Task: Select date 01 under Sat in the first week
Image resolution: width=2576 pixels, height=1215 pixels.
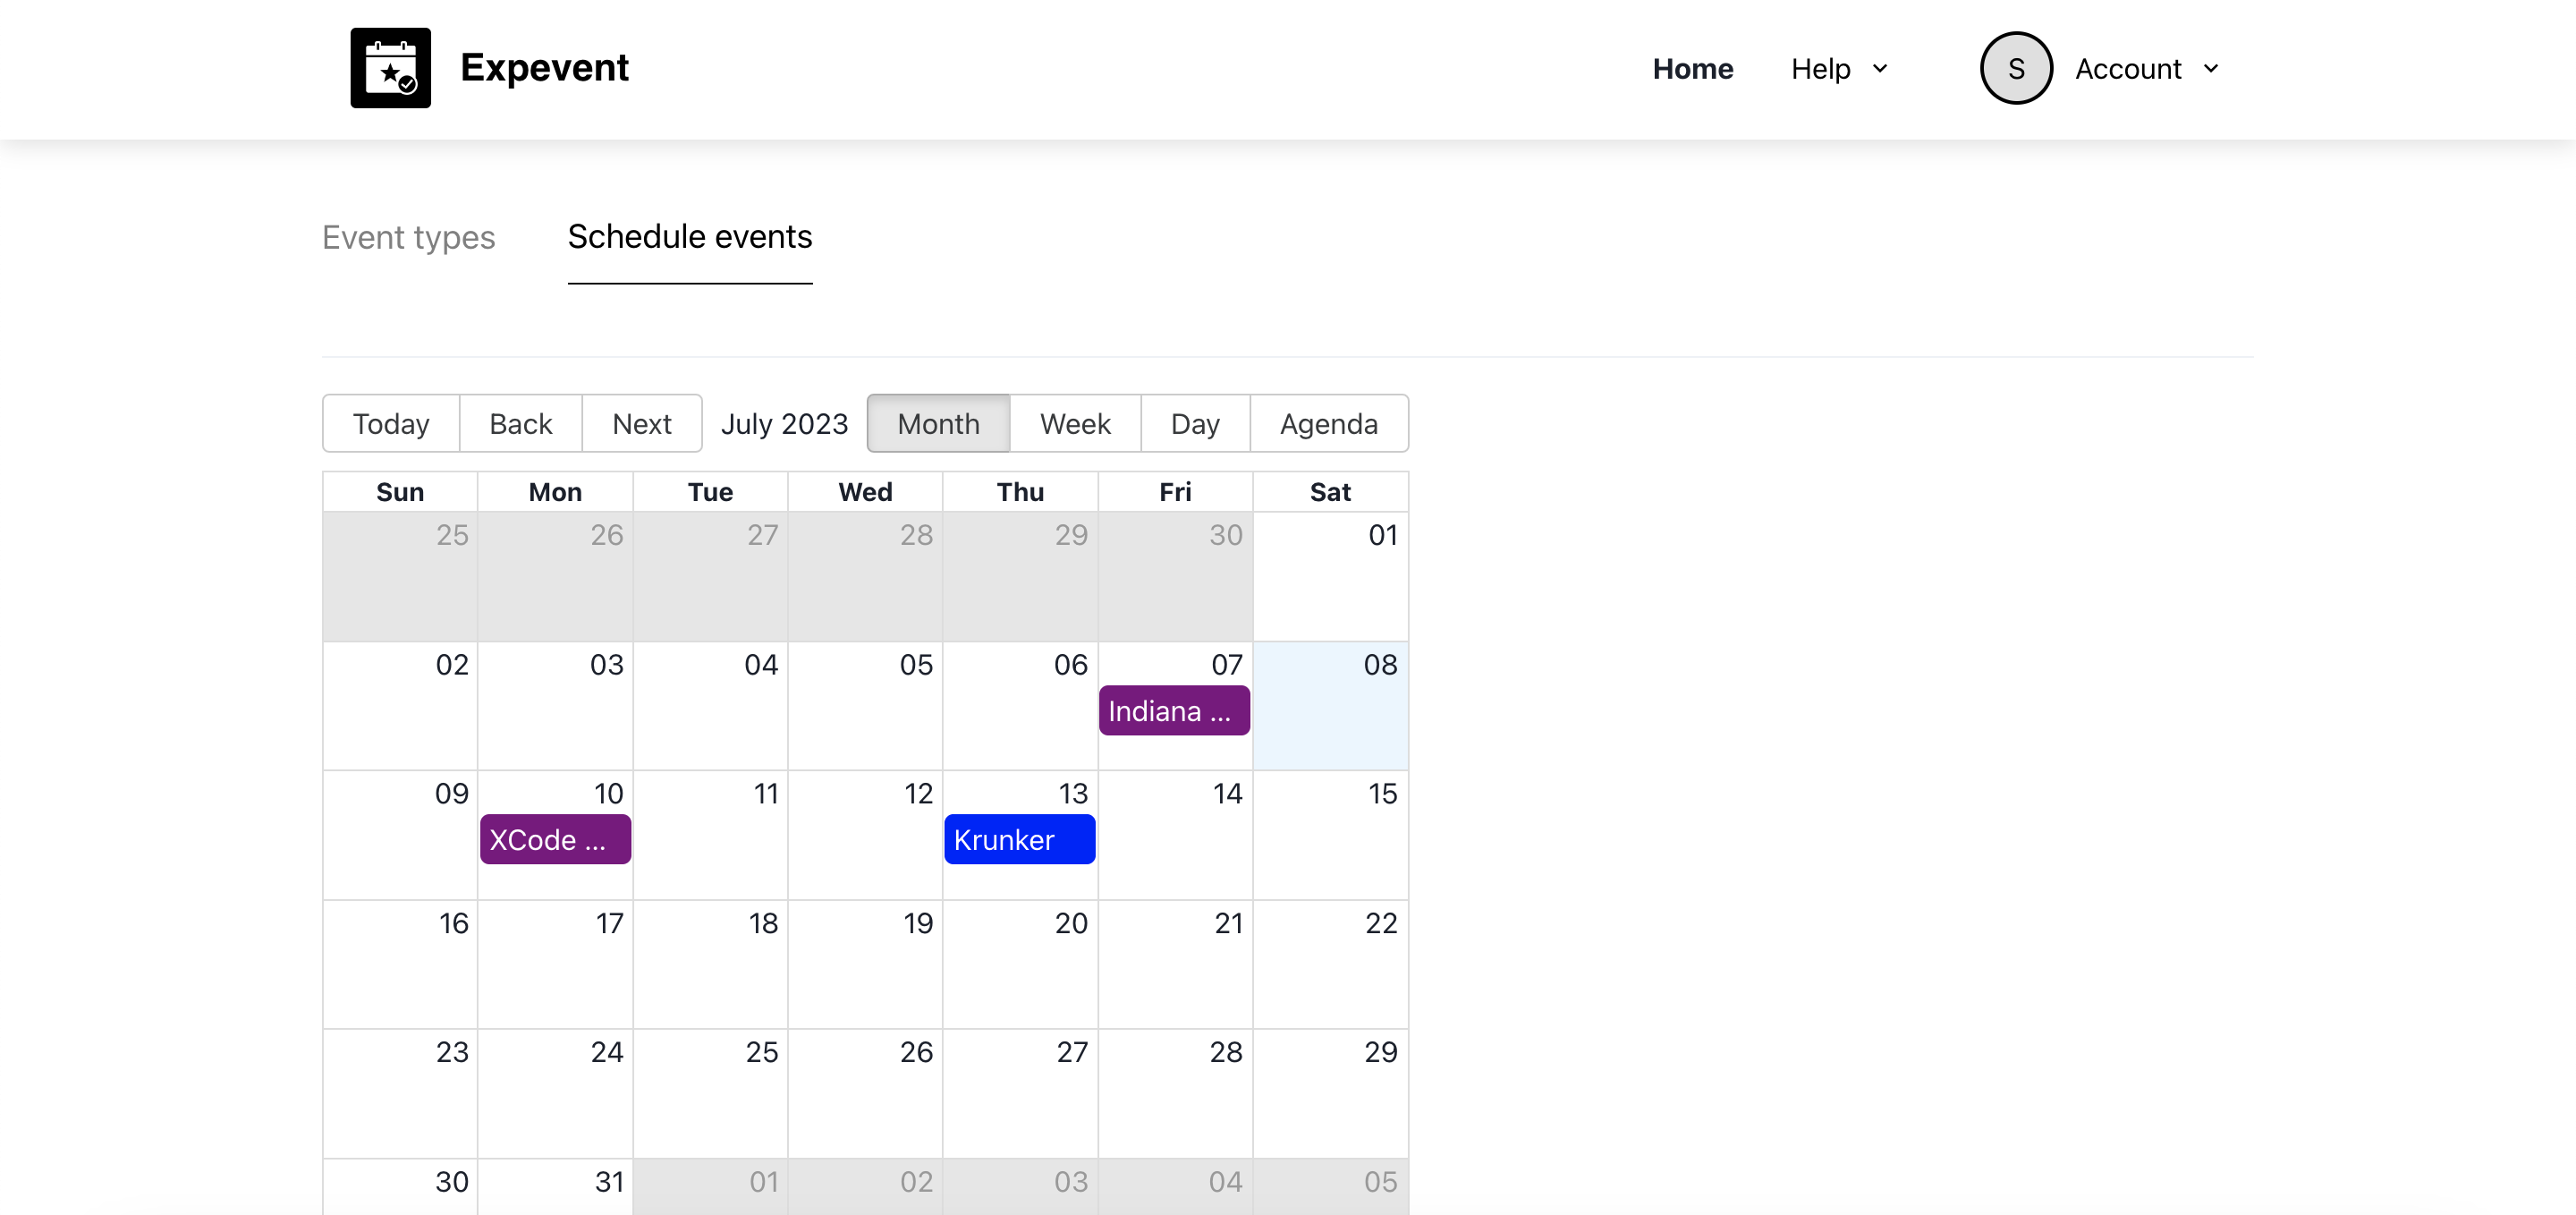Action: click(x=1382, y=535)
